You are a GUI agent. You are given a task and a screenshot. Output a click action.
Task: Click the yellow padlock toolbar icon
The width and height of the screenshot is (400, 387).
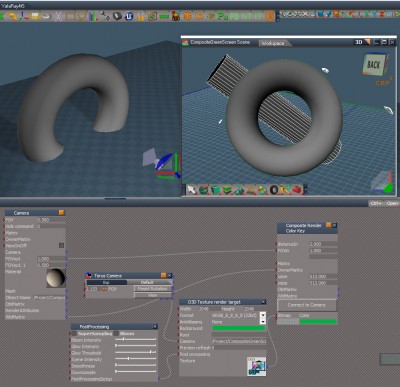click(x=141, y=16)
